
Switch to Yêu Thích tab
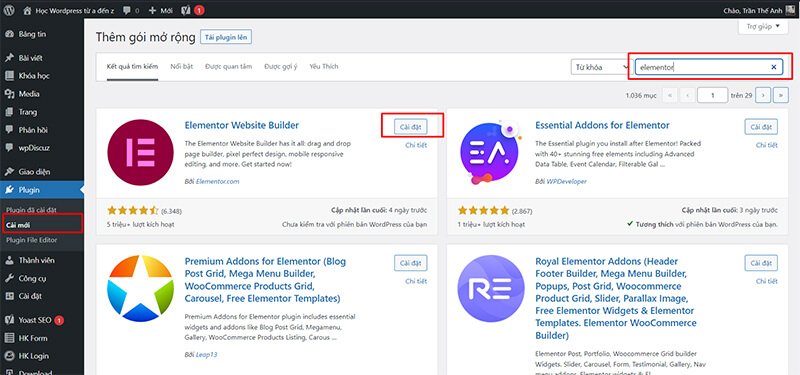click(323, 67)
